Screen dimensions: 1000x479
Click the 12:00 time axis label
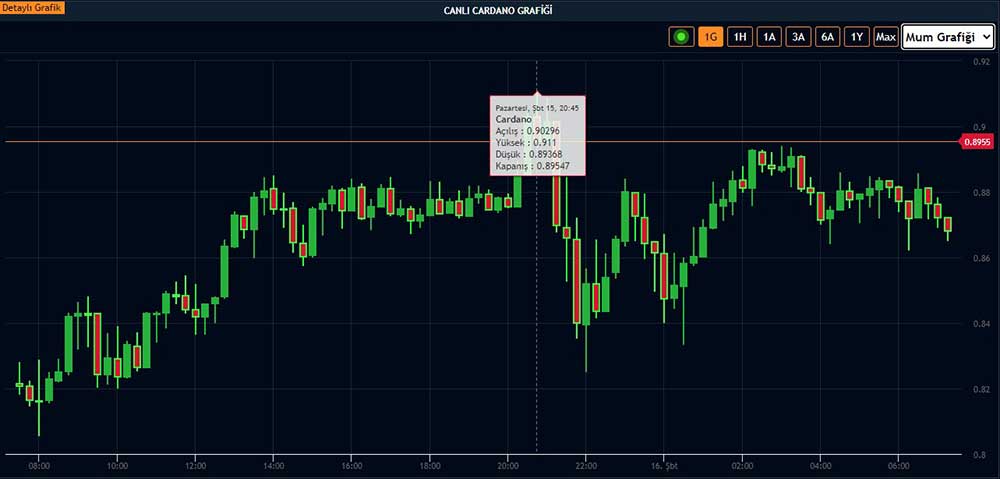point(195,466)
